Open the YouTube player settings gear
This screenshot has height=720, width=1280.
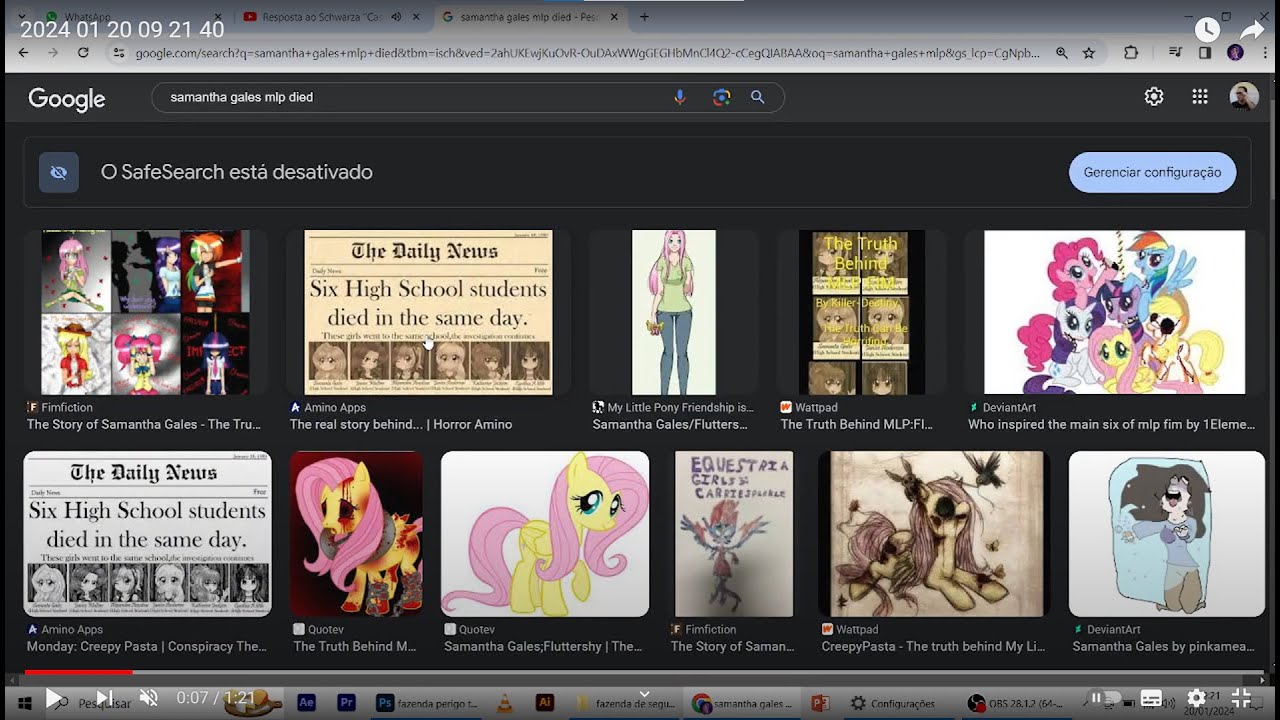1196,698
